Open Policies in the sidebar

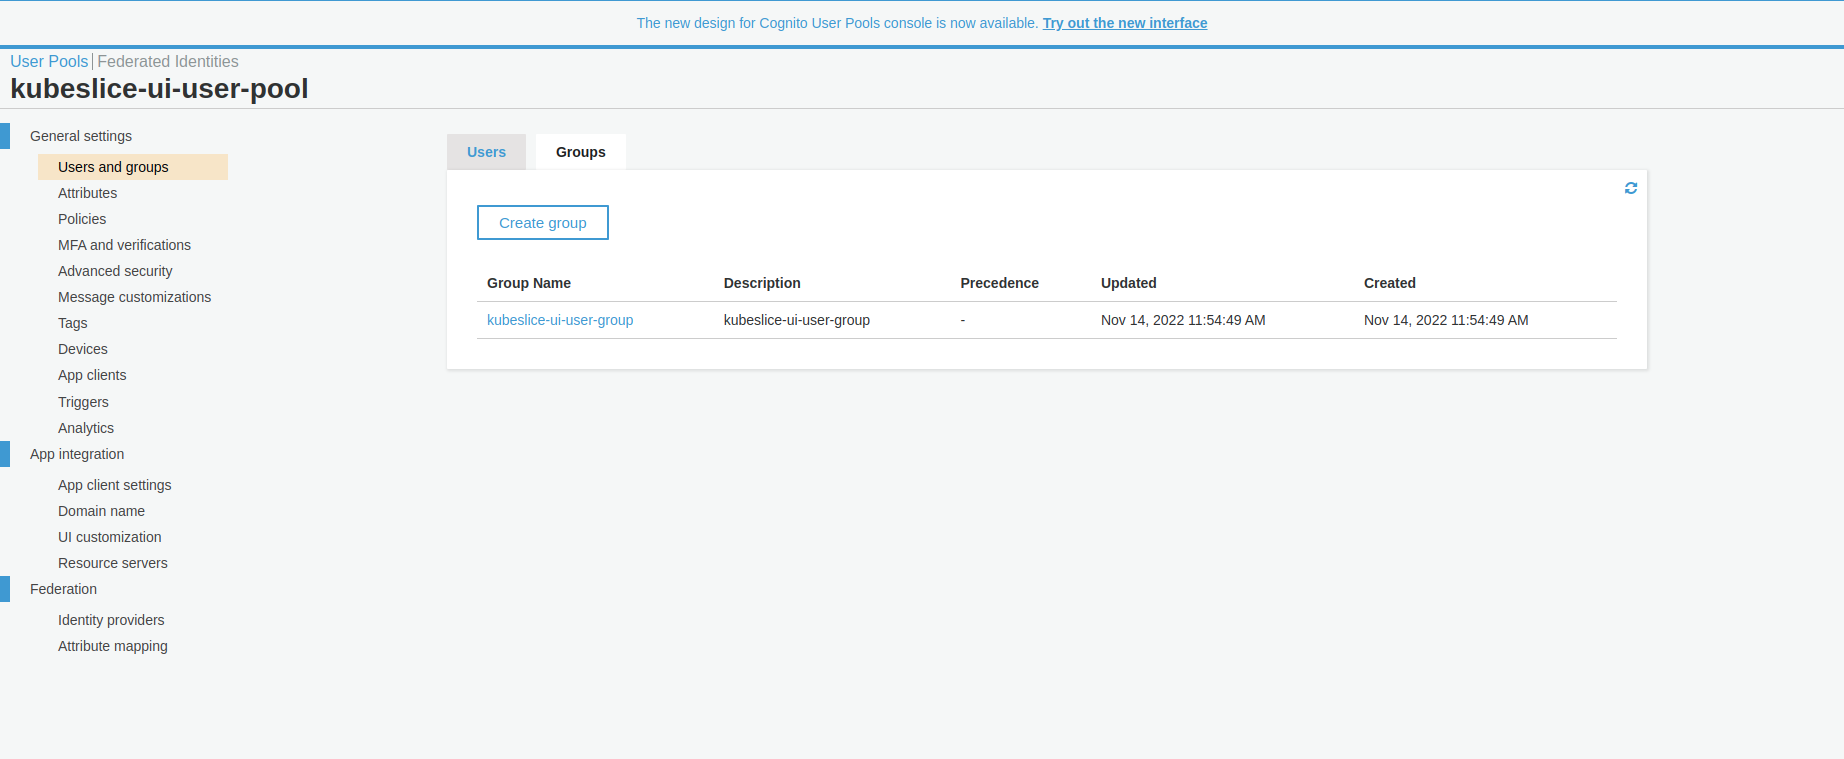[x=82, y=219]
